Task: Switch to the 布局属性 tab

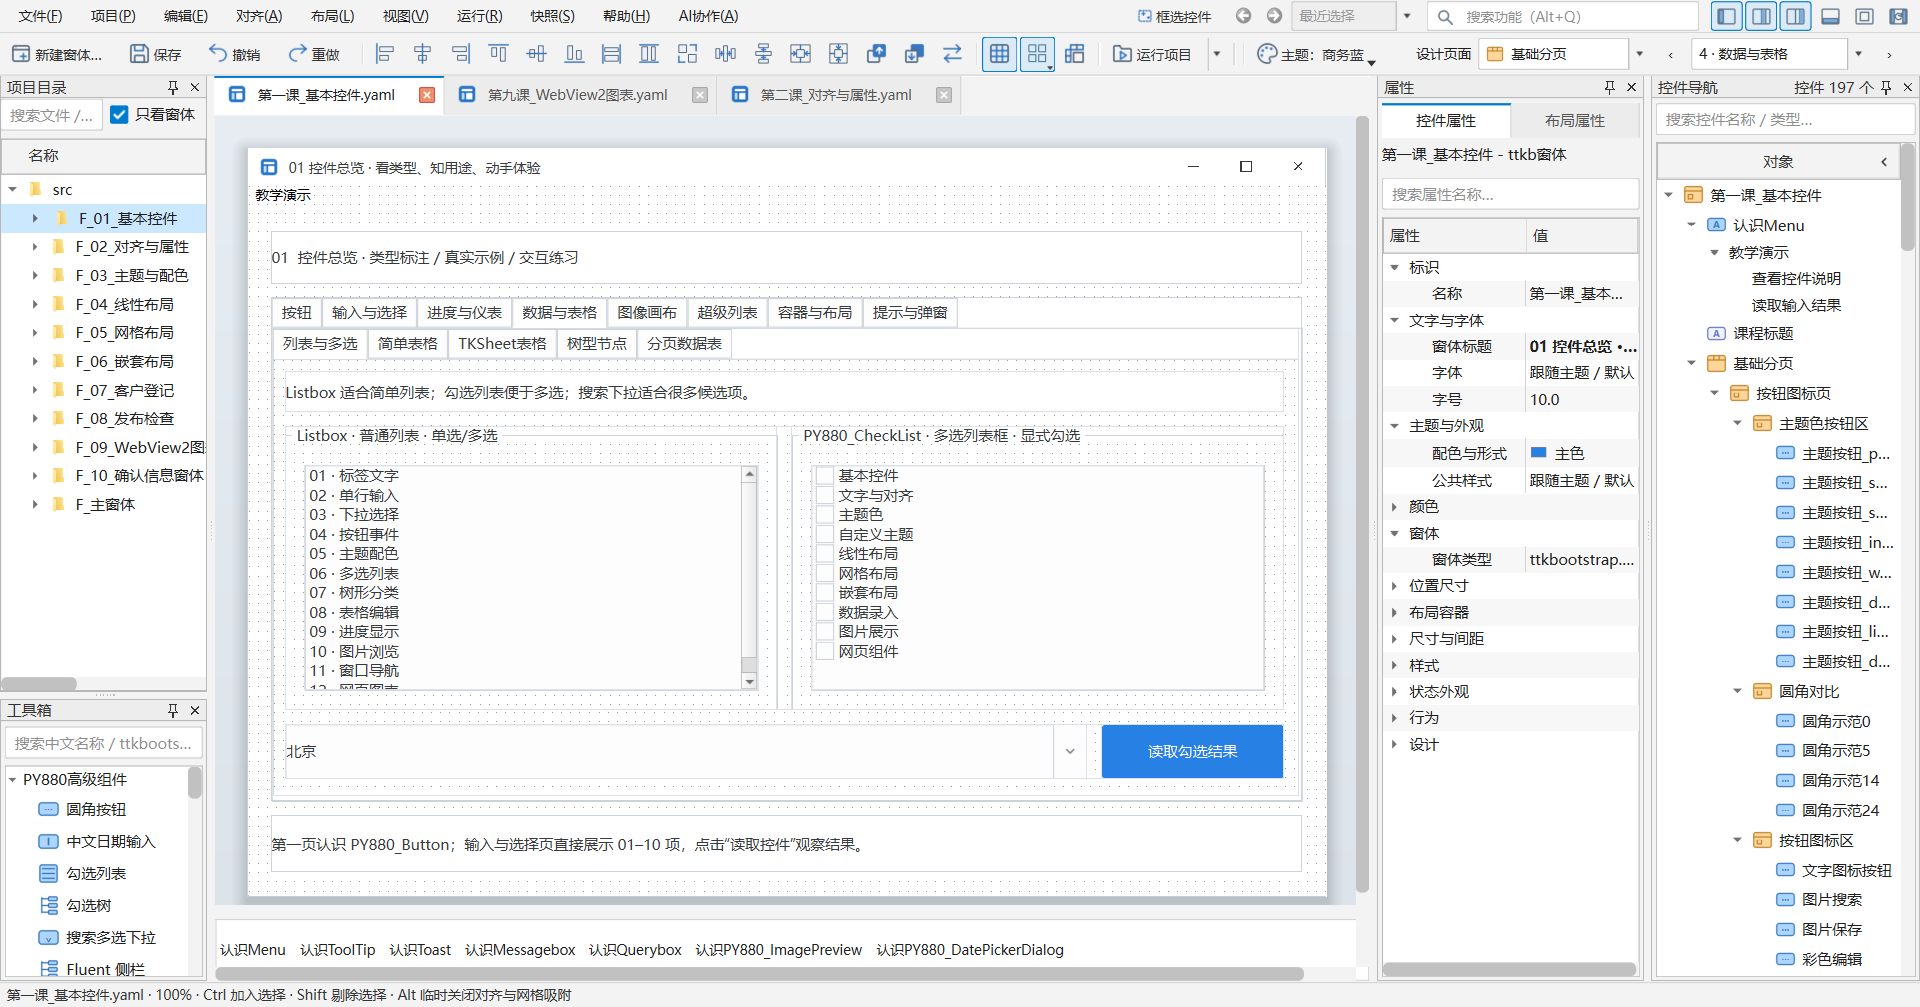Action: coord(1575,121)
